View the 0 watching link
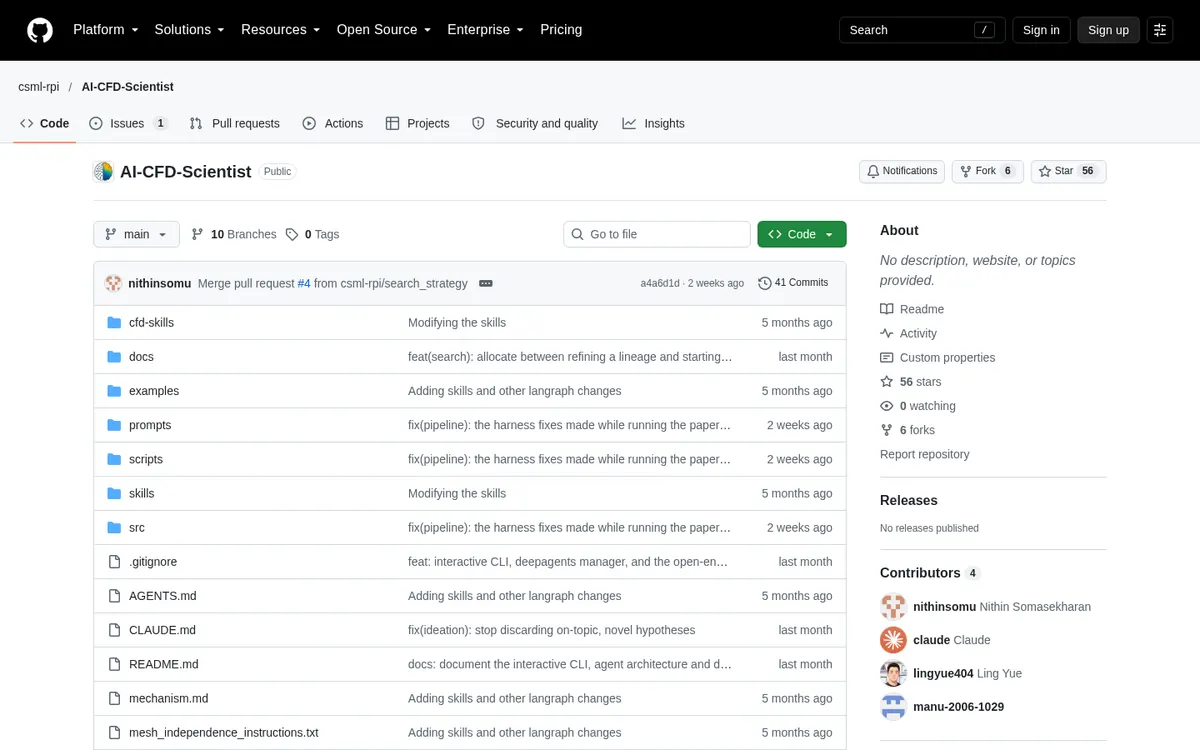This screenshot has width=1200, height=750. point(917,406)
